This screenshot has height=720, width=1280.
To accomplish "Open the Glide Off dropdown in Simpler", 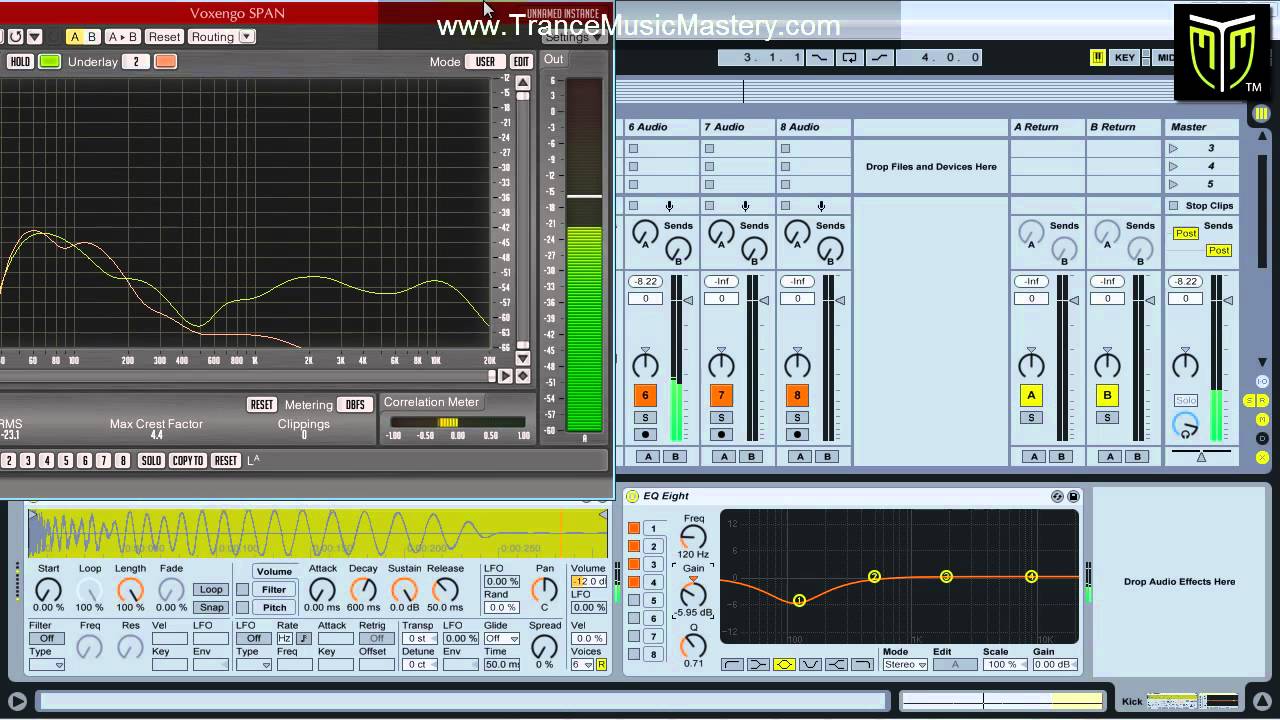I will coord(501,638).
